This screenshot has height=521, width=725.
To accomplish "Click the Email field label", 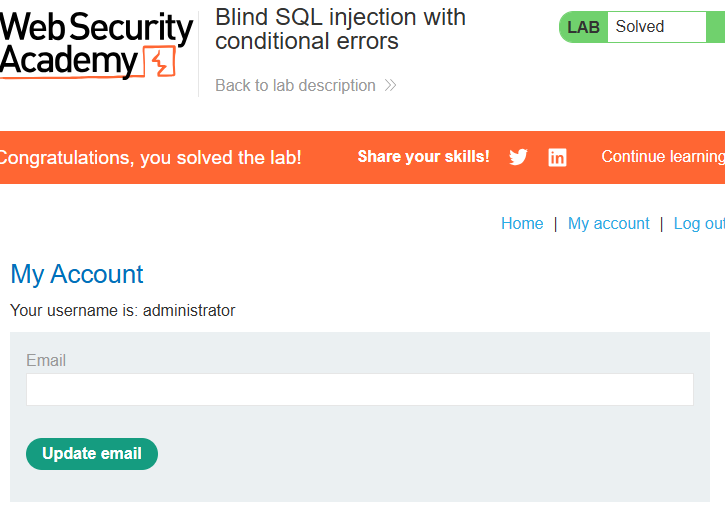I will coord(46,361).
